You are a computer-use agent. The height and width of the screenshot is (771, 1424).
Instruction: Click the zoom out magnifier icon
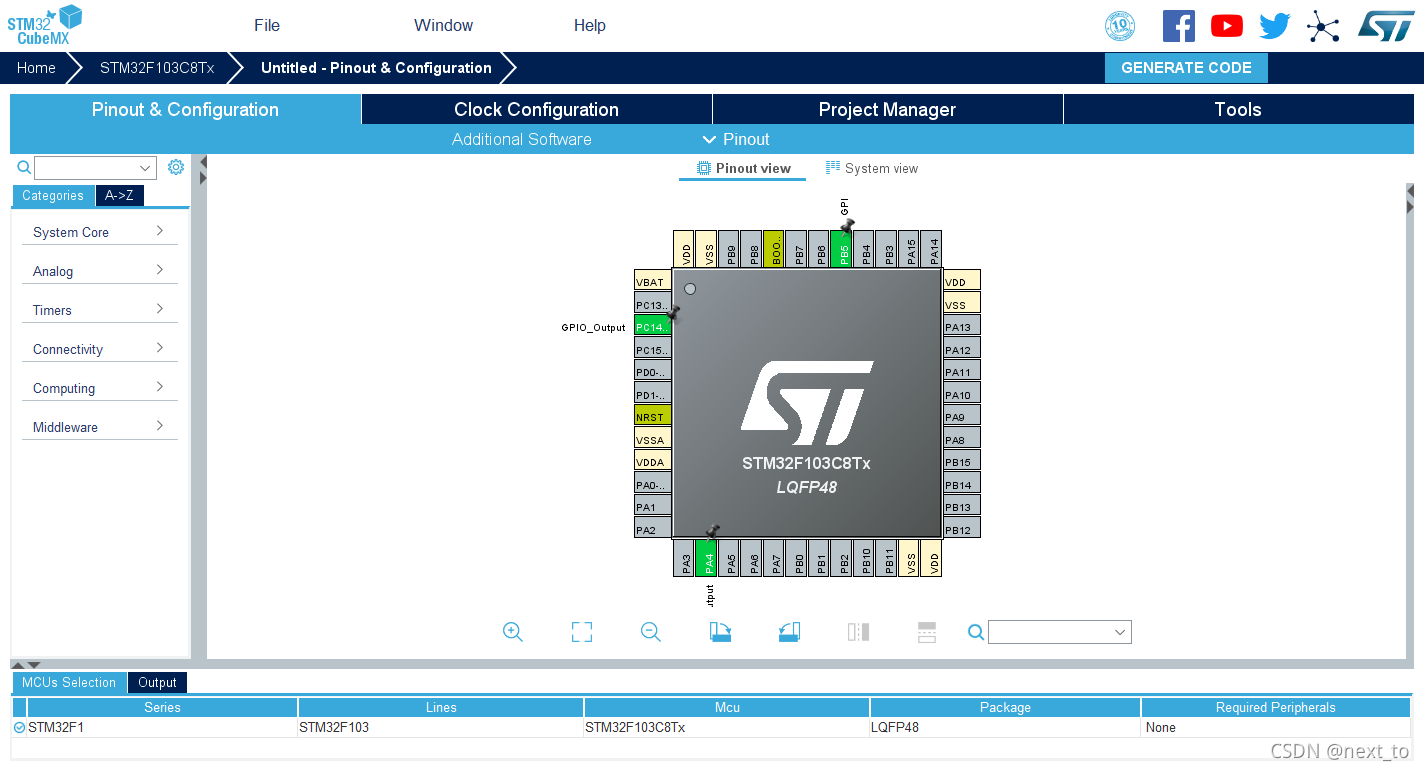tap(651, 632)
